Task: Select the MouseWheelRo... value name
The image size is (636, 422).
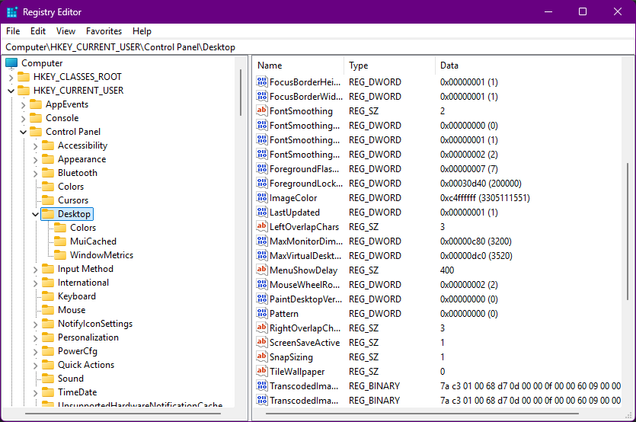Action: (305, 284)
